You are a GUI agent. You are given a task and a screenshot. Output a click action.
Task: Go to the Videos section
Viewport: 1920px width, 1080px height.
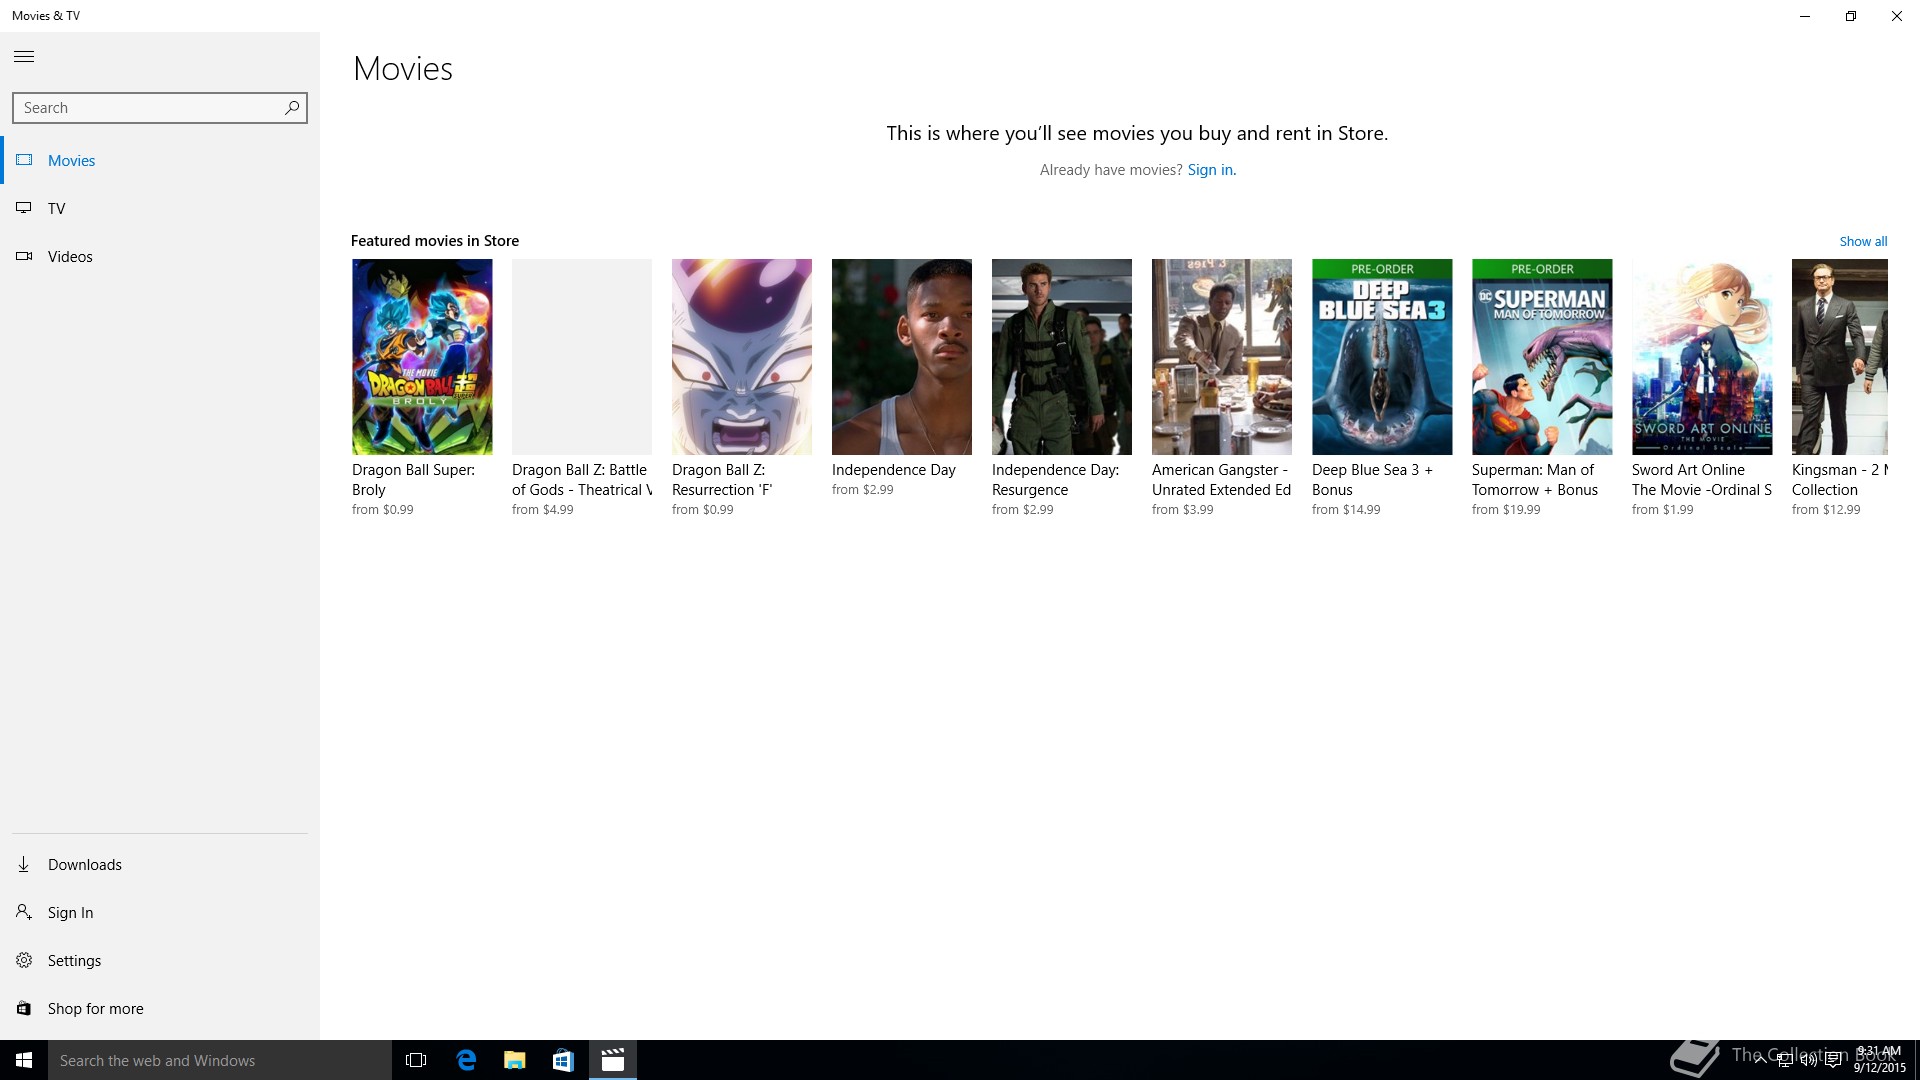click(70, 256)
